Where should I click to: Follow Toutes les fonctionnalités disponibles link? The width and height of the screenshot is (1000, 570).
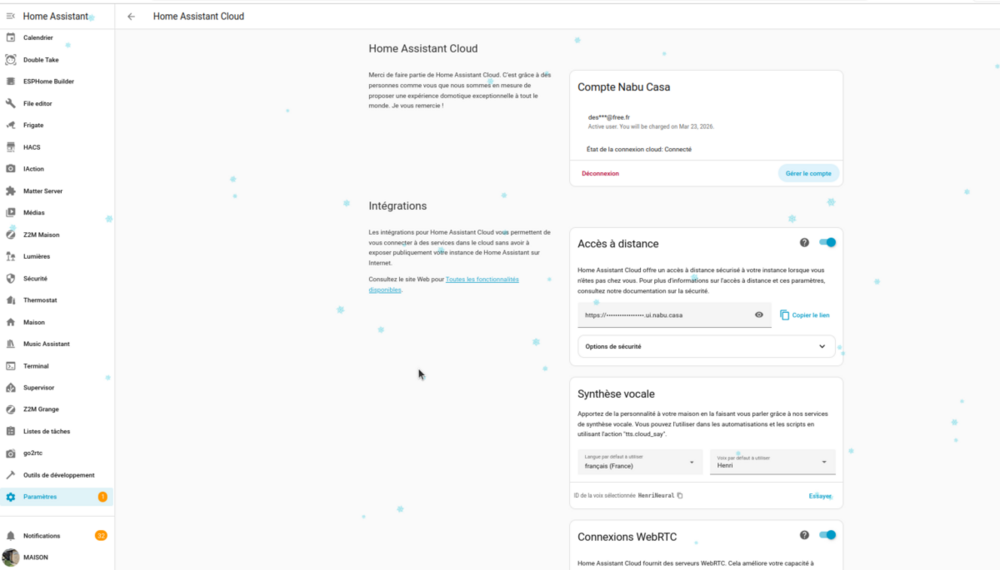click(444, 284)
